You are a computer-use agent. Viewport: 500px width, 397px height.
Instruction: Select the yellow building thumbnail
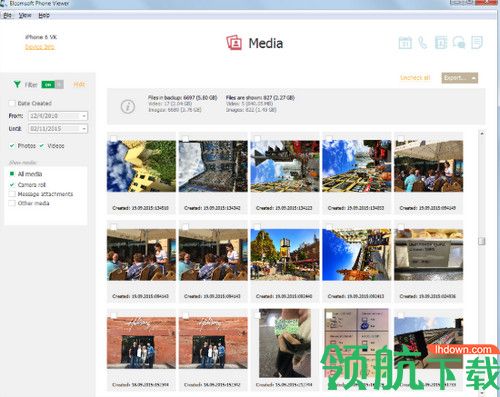point(141,166)
